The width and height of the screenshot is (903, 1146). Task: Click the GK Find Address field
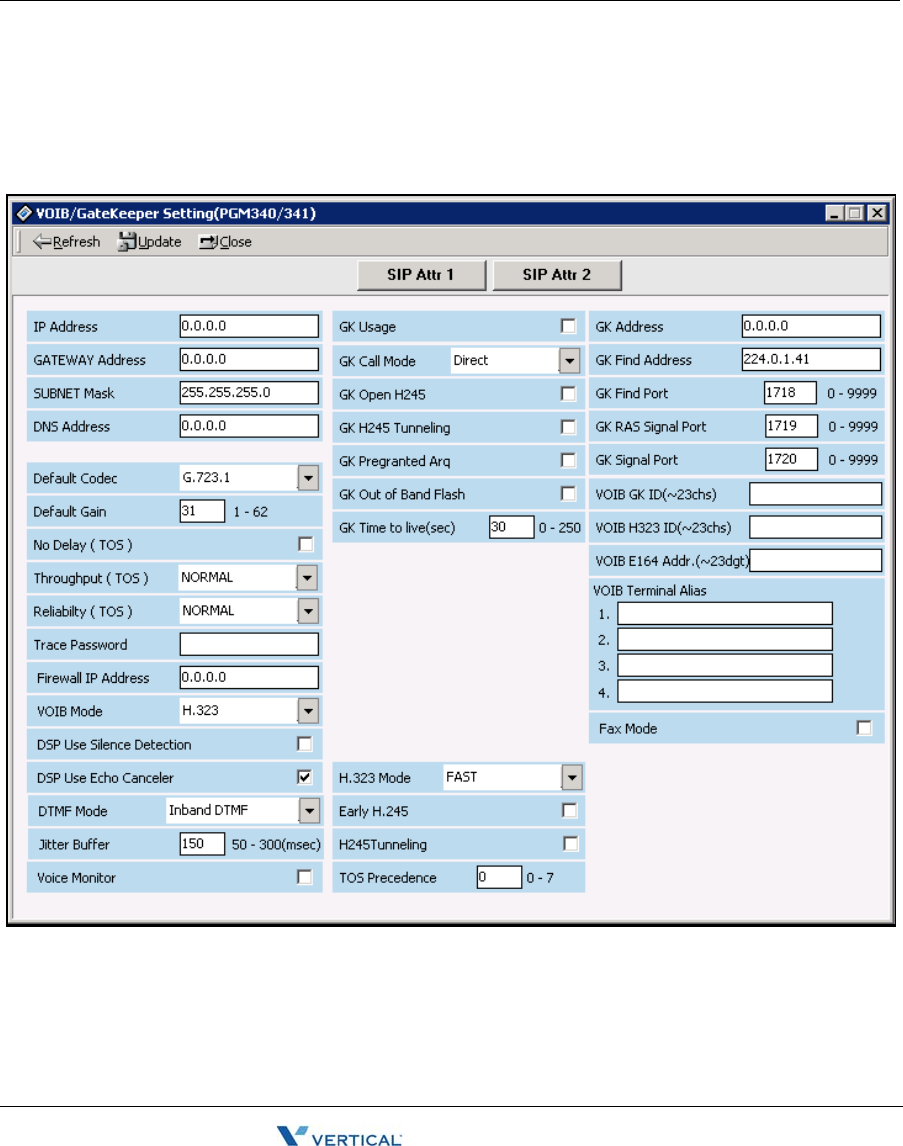pyautogui.click(x=811, y=359)
